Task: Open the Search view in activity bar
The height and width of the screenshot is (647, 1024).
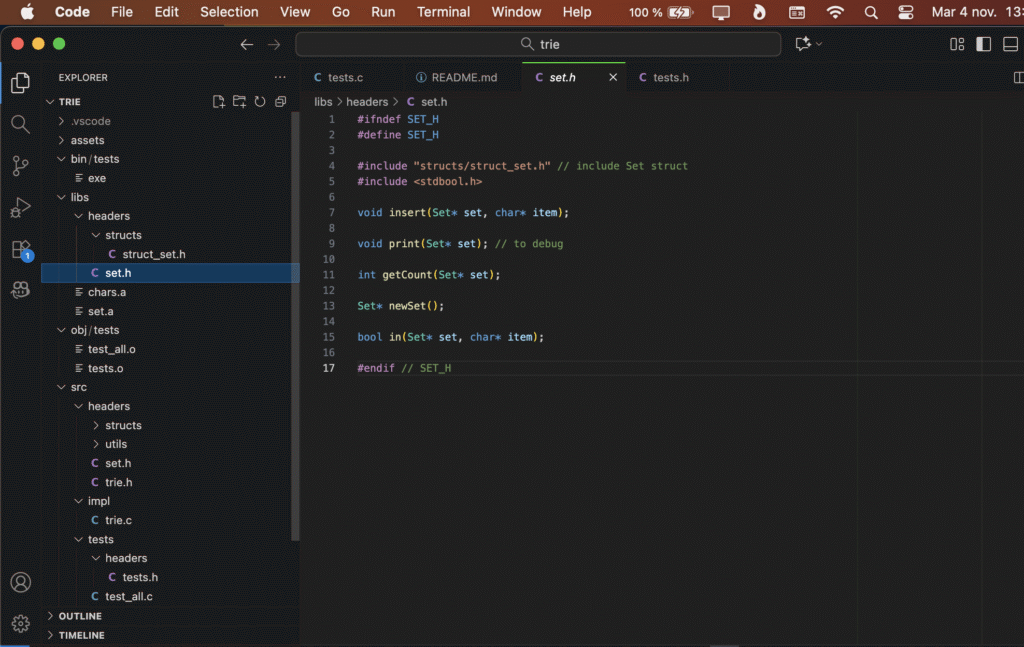Action: point(20,124)
